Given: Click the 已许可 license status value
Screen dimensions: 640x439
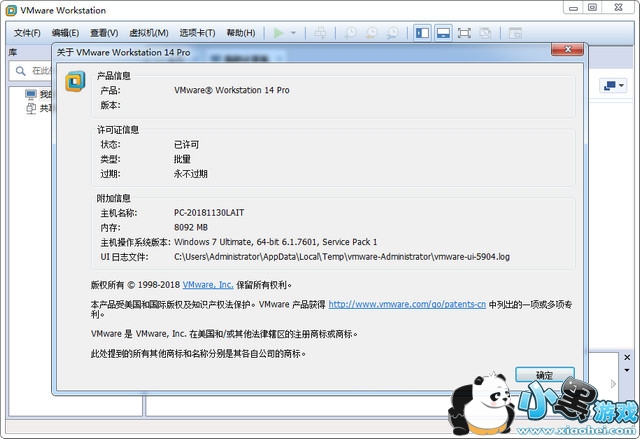Looking at the screenshot, I should (x=187, y=144).
